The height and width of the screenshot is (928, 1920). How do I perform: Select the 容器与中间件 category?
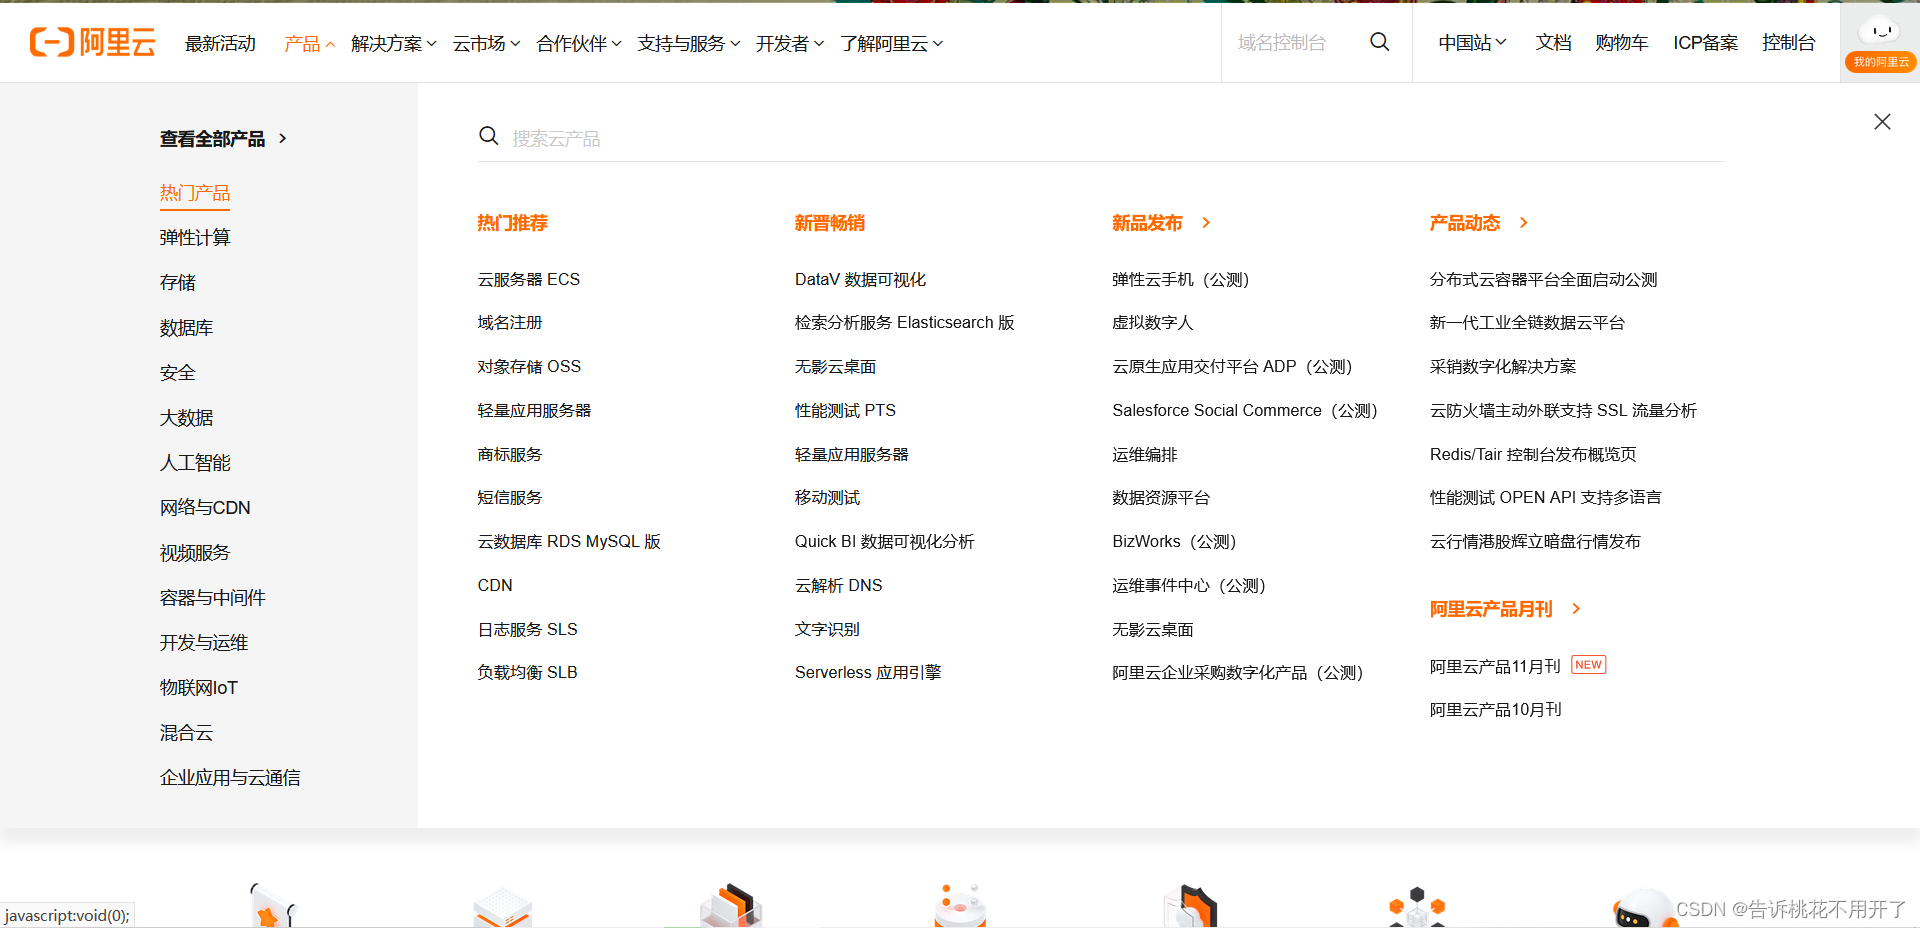pyautogui.click(x=213, y=598)
